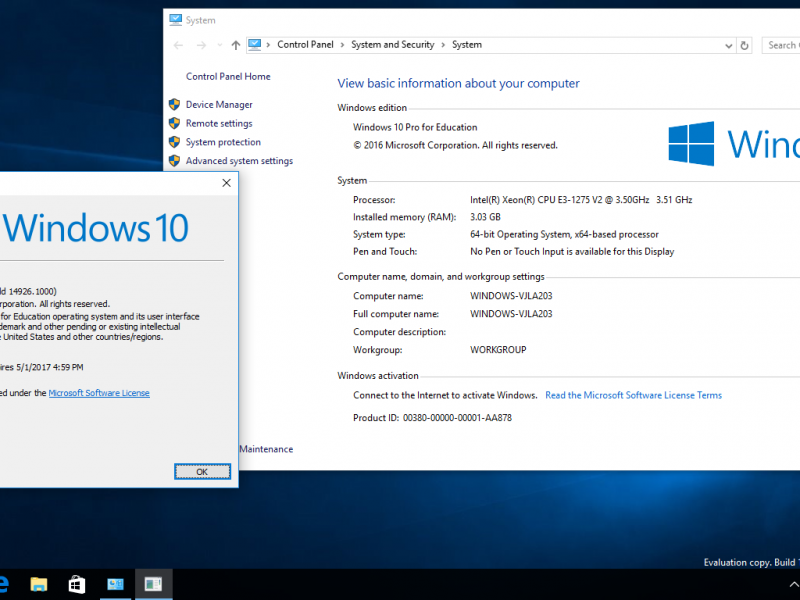Click the Device Manager shield icon
The image size is (800, 600).
174,105
